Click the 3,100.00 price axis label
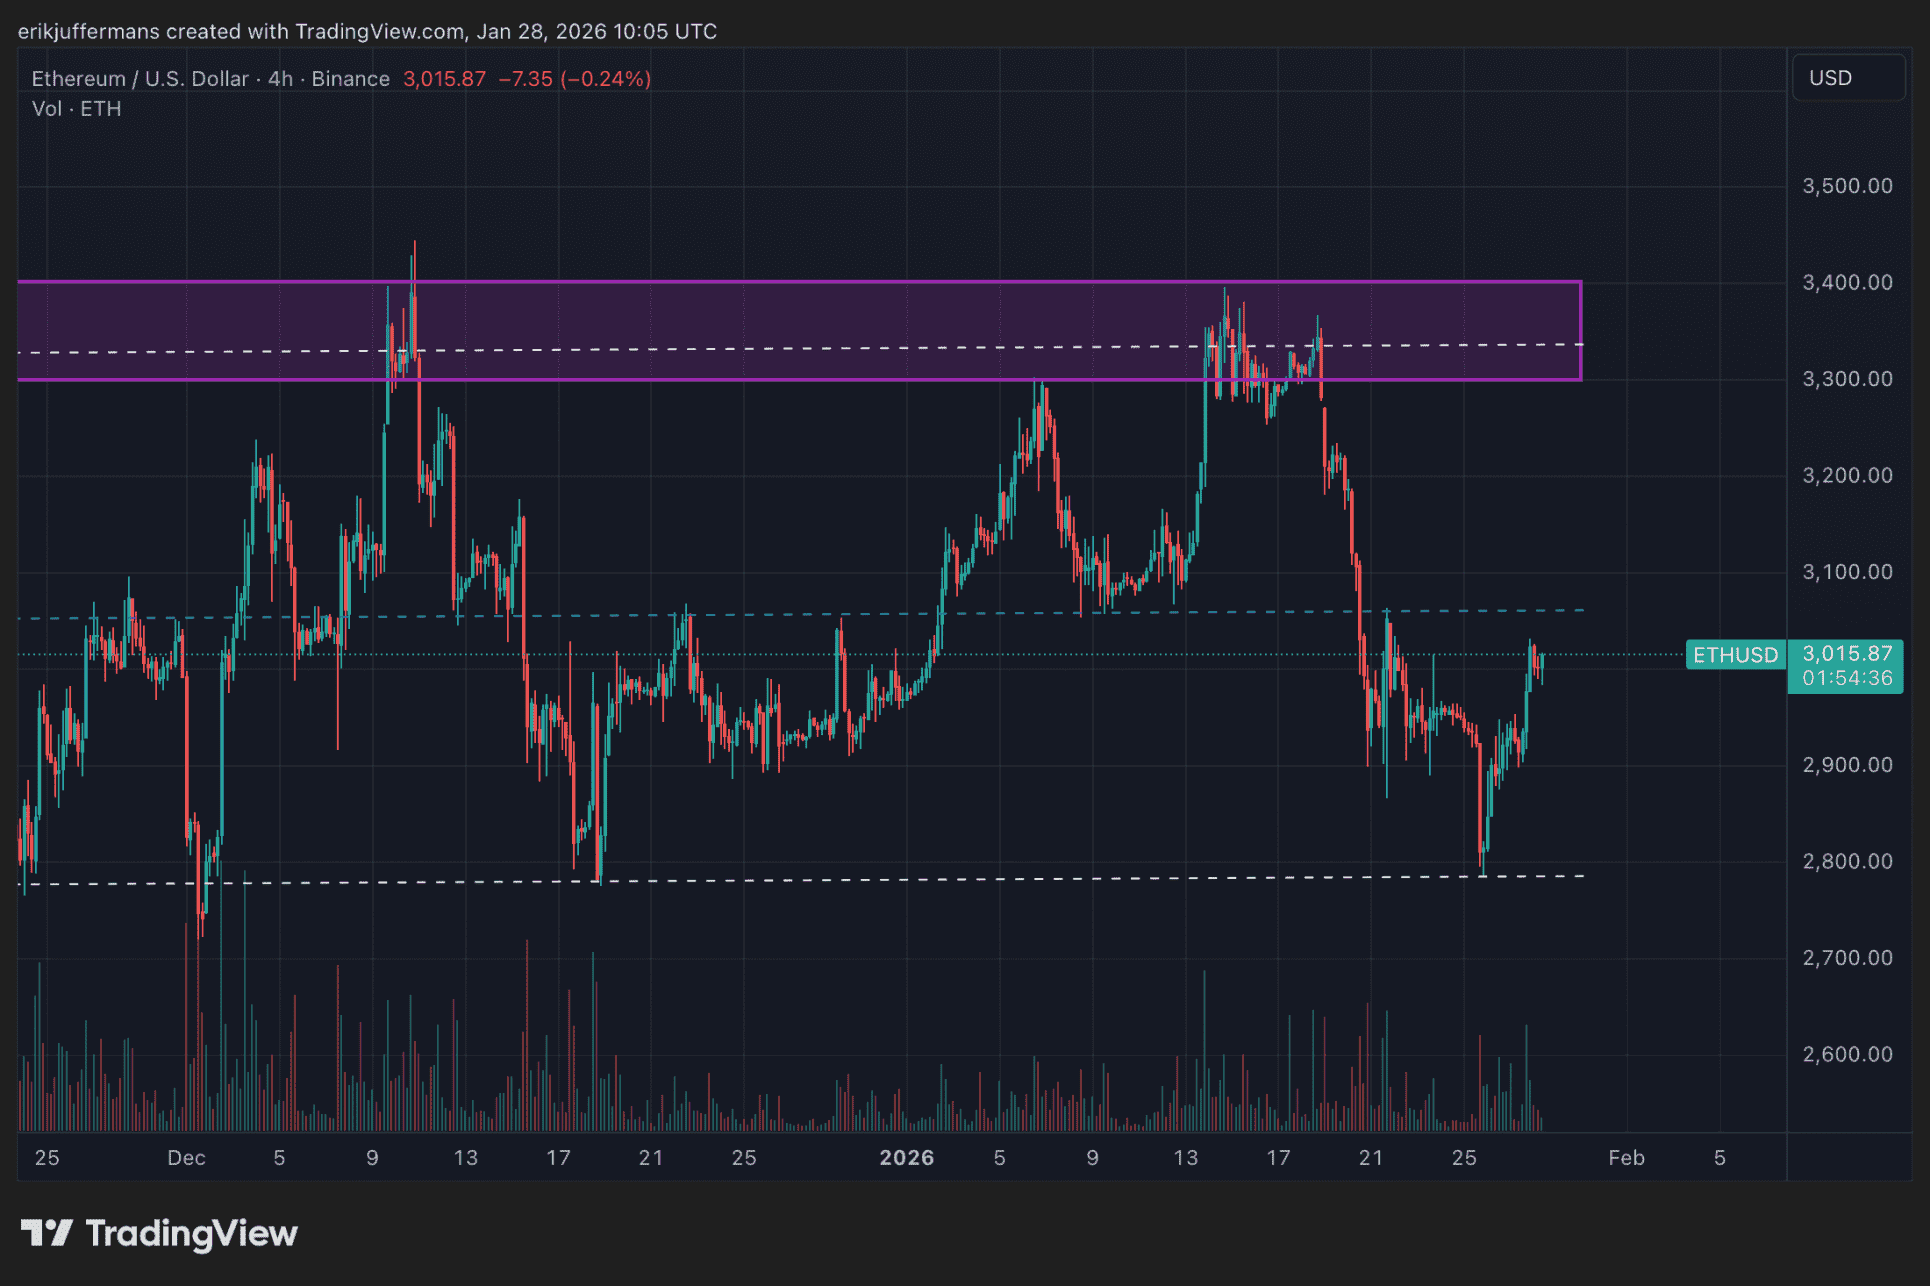This screenshot has width=1930, height=1286. tap(1846, 572)
